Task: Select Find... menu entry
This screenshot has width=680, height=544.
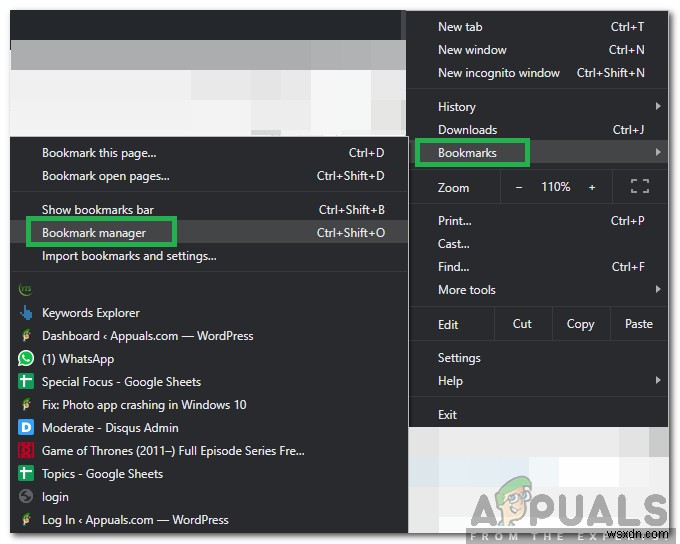Action: [538, 267]
